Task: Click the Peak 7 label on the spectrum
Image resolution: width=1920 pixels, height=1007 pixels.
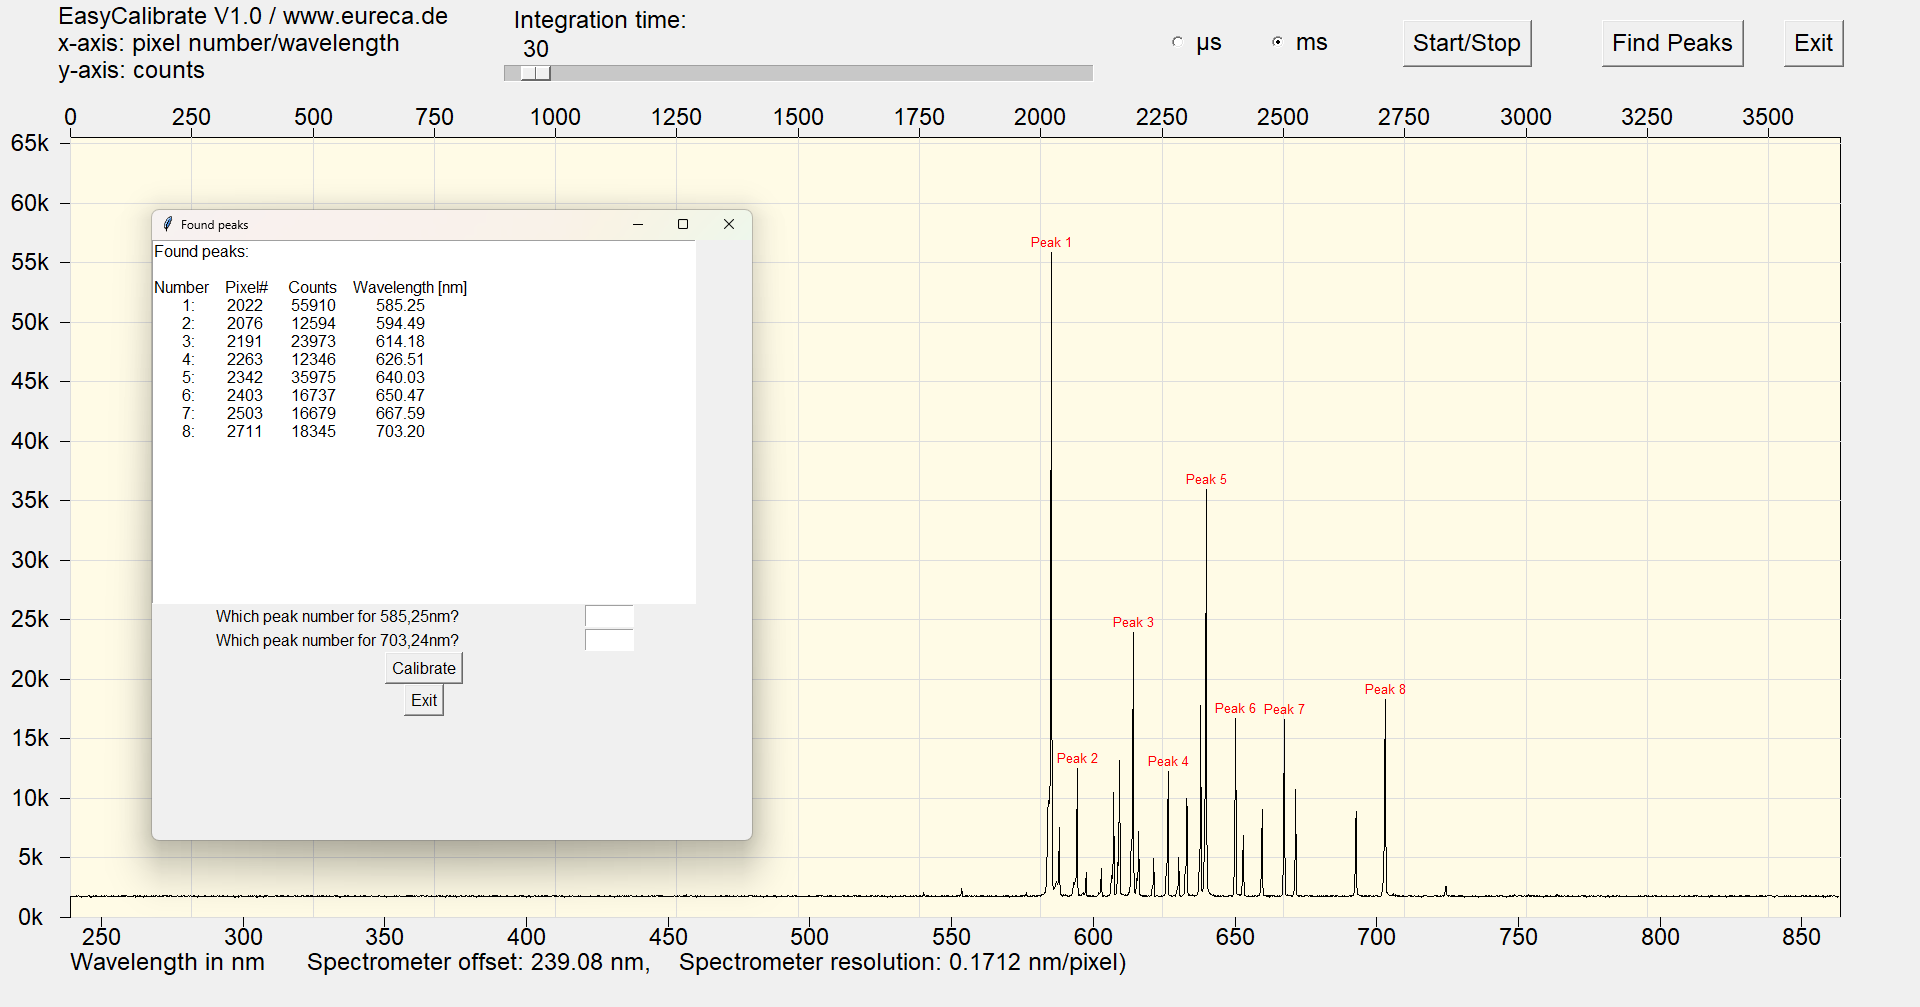Action: click(1284, 709)
